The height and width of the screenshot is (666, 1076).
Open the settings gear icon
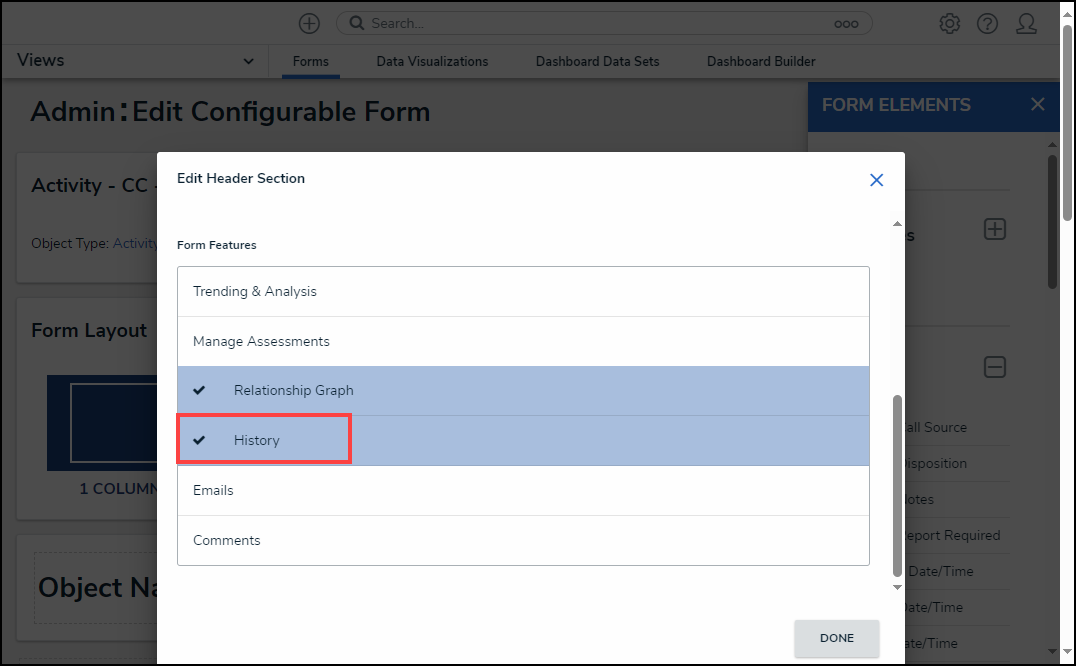tap(949, 23)
